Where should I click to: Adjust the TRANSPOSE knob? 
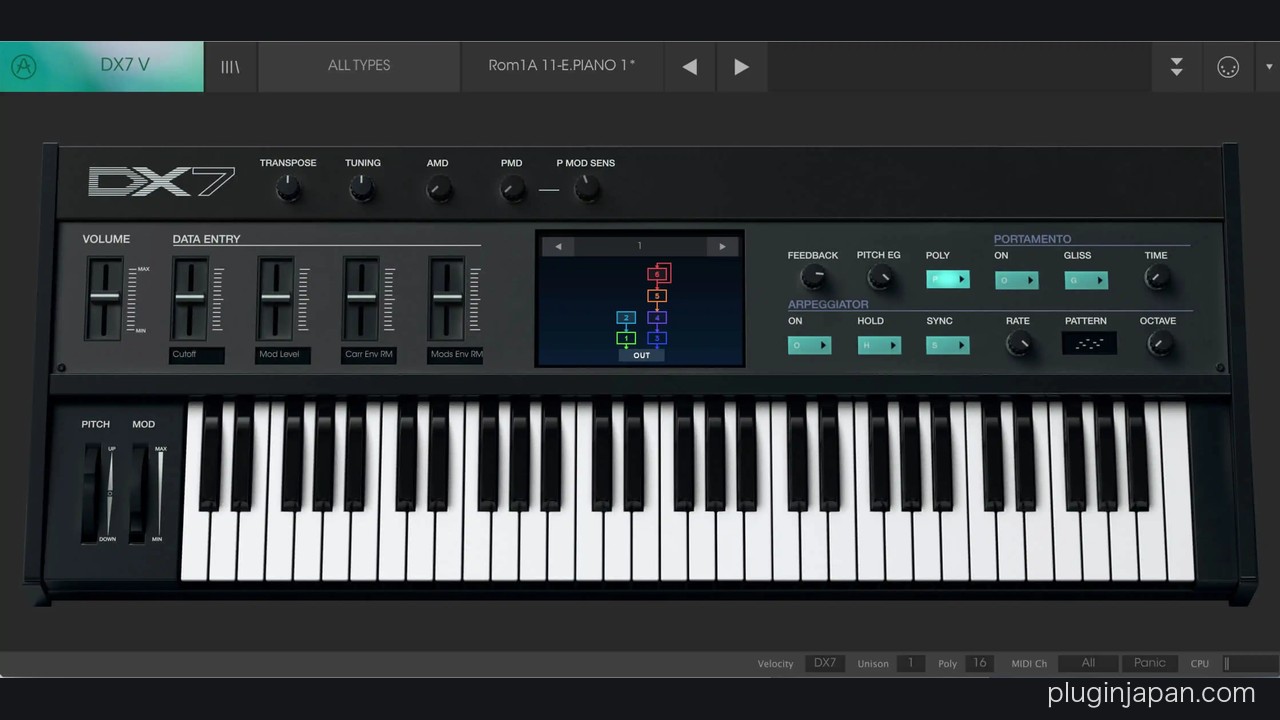click(288, 188)
